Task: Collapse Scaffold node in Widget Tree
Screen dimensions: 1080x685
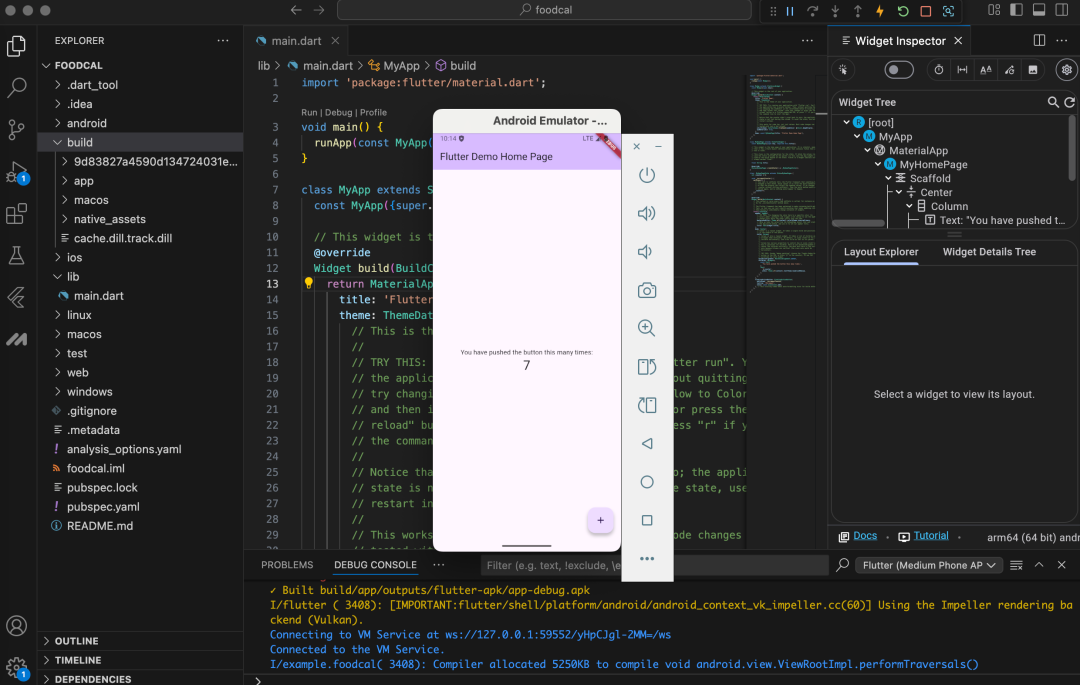Action: click(x=889, y=178)
